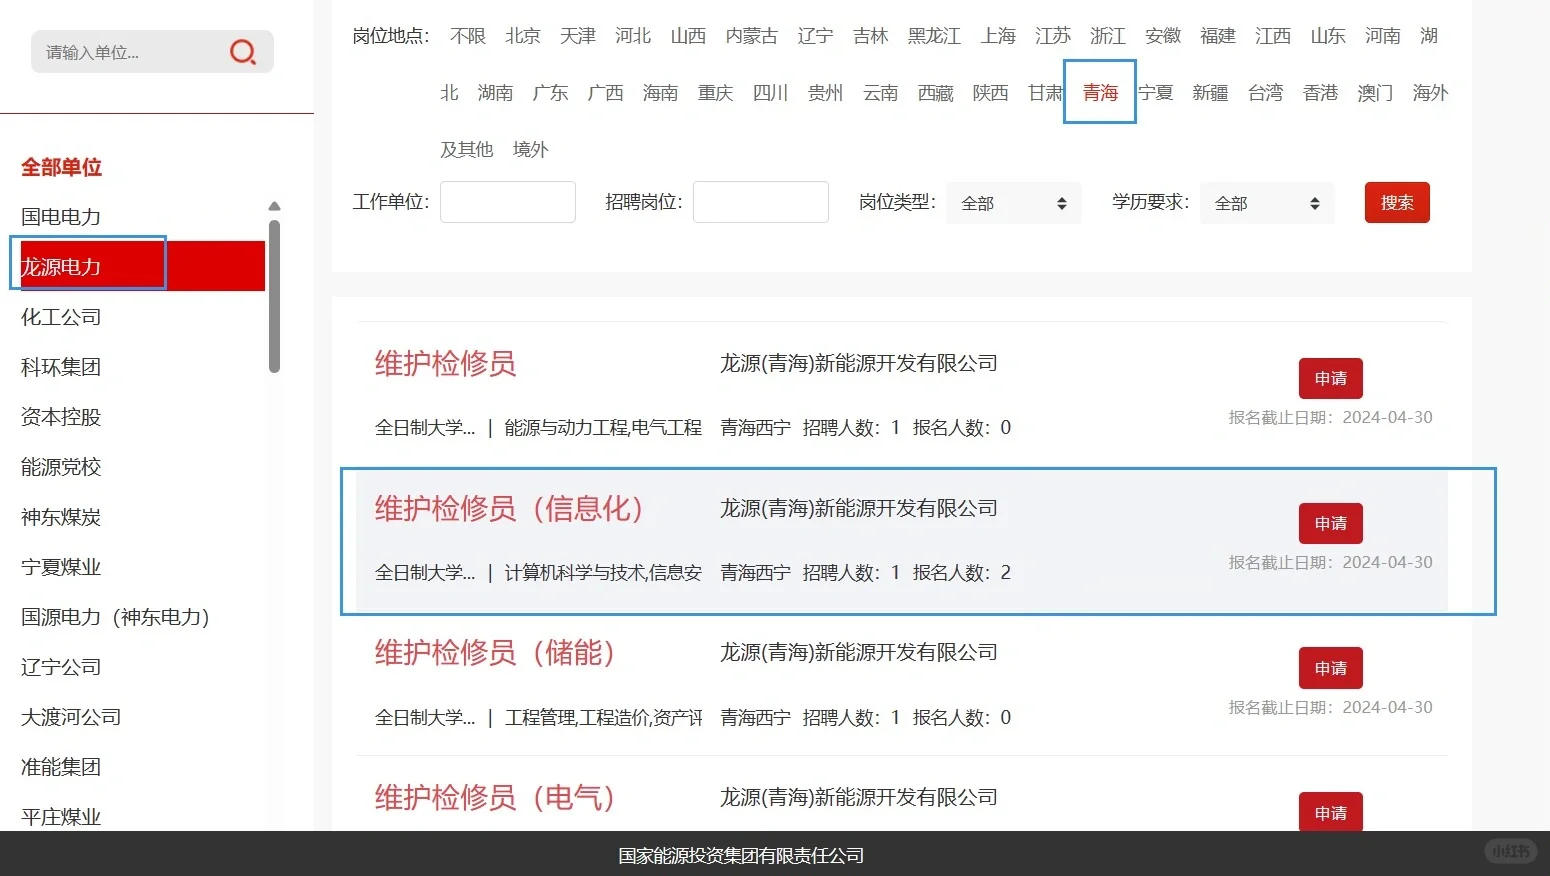Filter job location by 西藏
The image size is (1550, 876).
pos(936,93)
